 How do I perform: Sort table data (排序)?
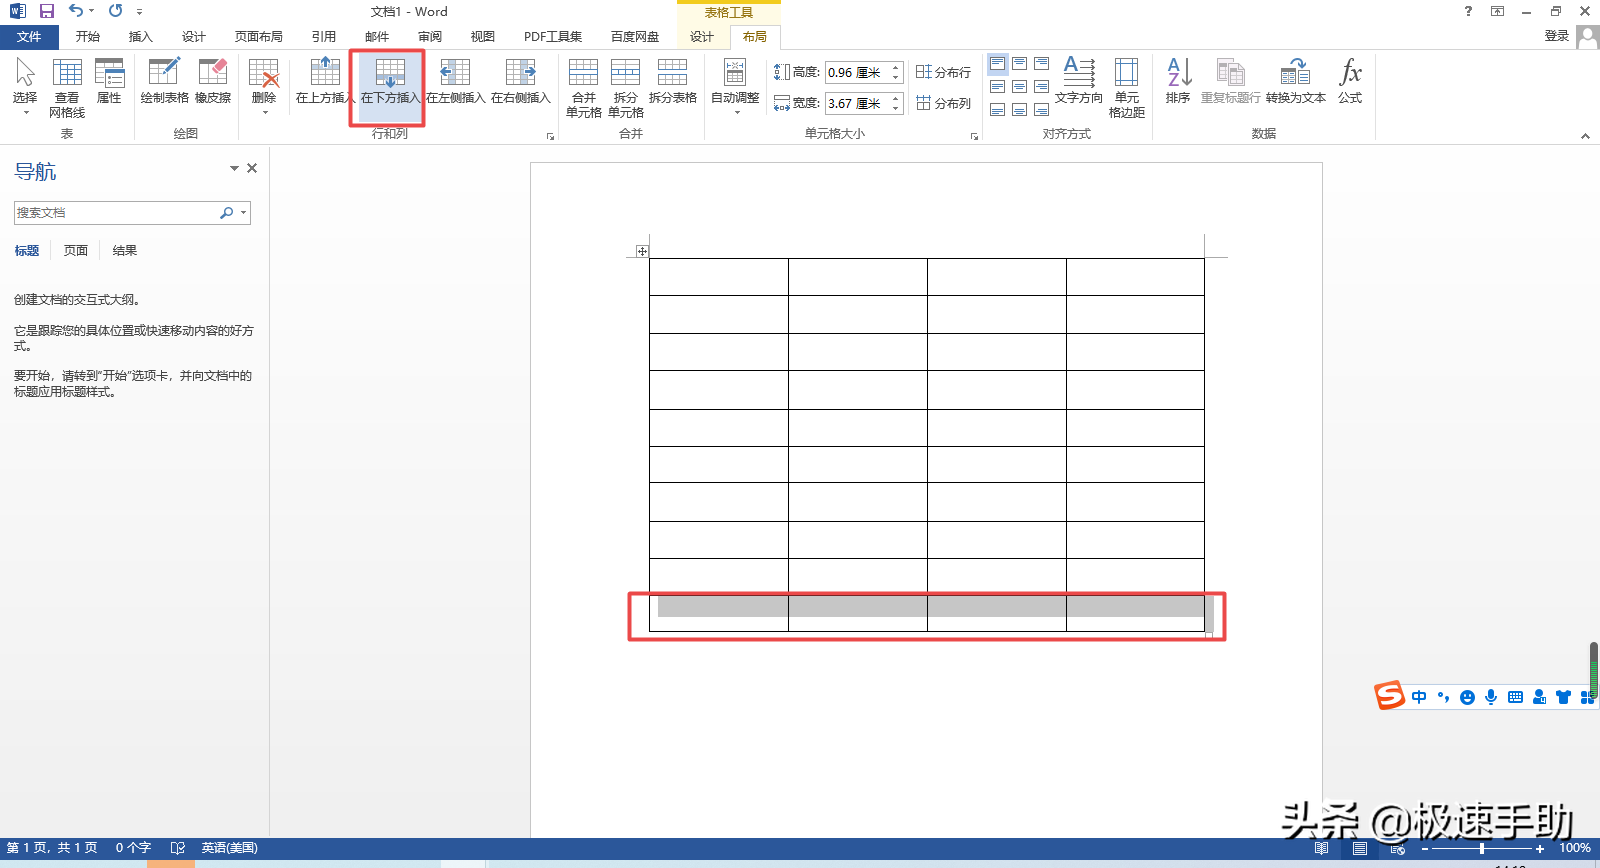(1178, 81)
